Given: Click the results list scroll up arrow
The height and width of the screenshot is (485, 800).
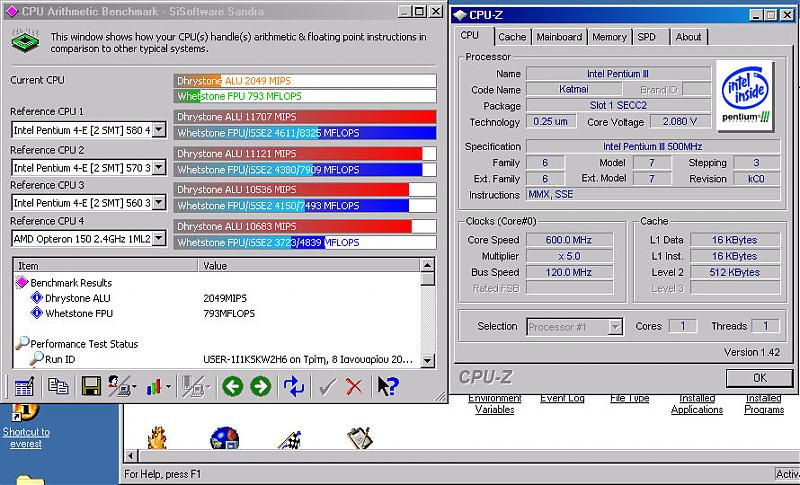Looking at the screenshot, I should coord(427,265).
